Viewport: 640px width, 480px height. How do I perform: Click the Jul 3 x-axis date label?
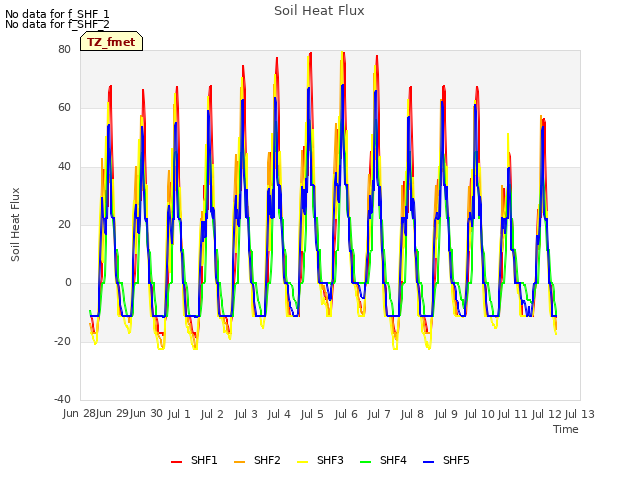pyautogui.click(x=246, y=414)
